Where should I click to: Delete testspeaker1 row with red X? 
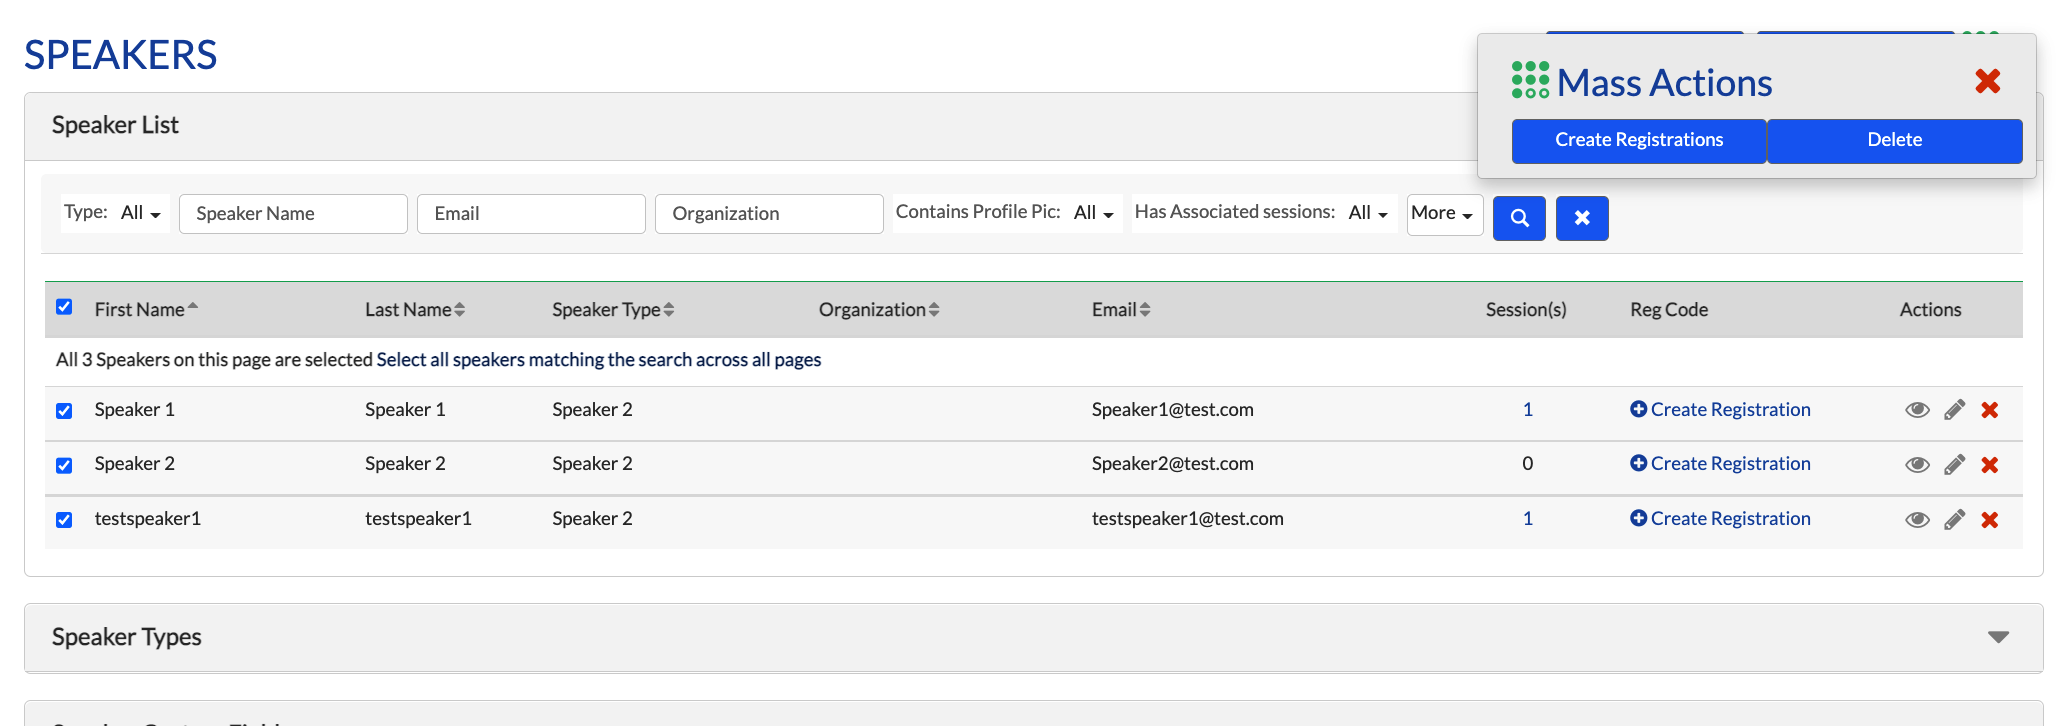[1990, 520]
